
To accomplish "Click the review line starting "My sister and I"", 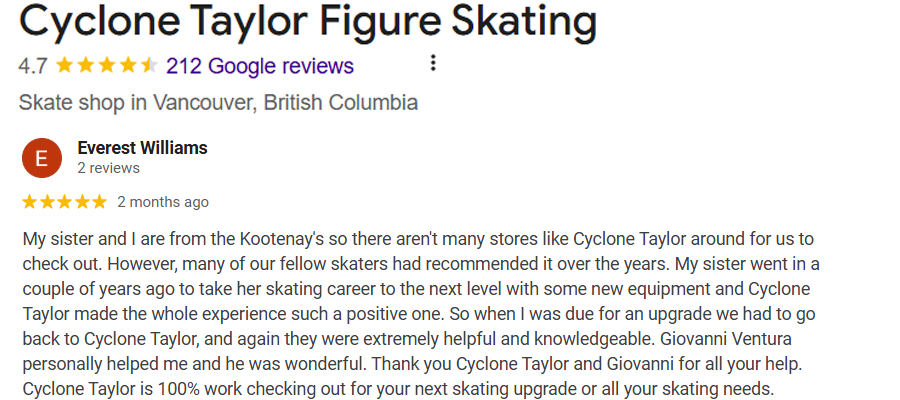I will 418,240.
